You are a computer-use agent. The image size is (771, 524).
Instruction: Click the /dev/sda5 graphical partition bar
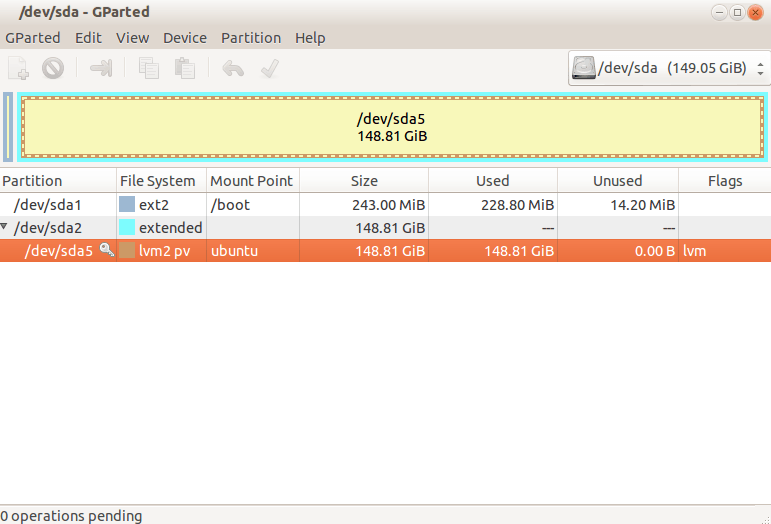(x=392, y=127)
